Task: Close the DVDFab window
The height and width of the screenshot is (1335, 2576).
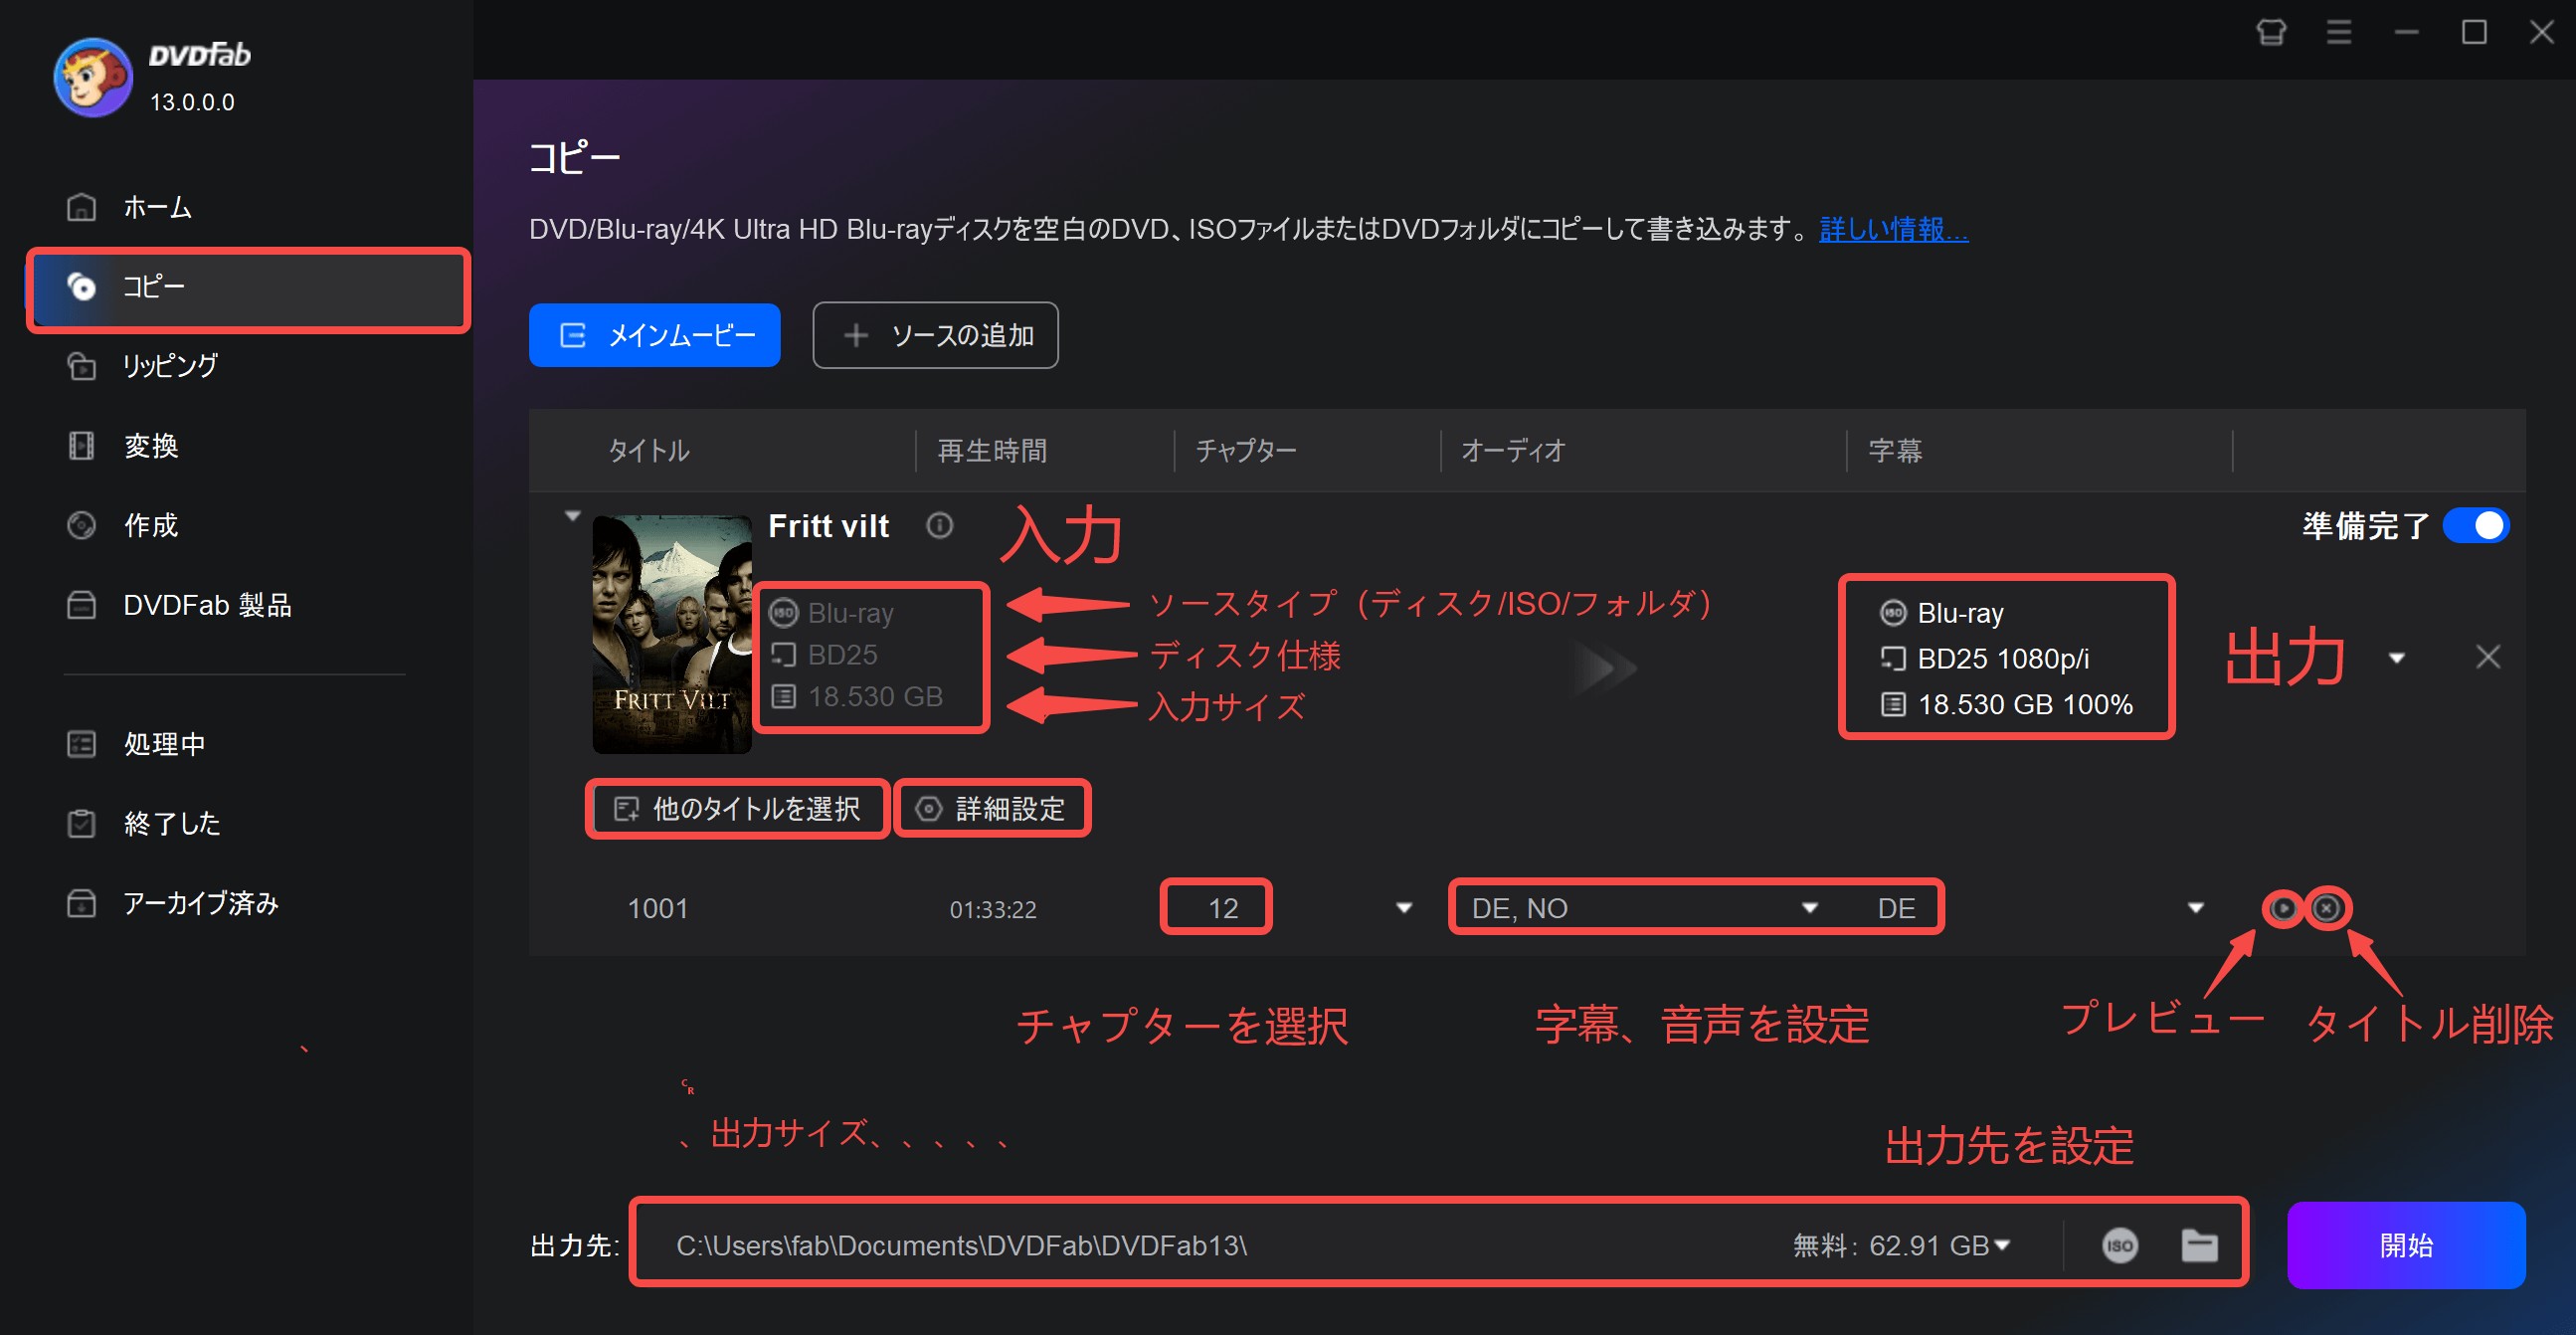Action: click(x=2541, y=32)
